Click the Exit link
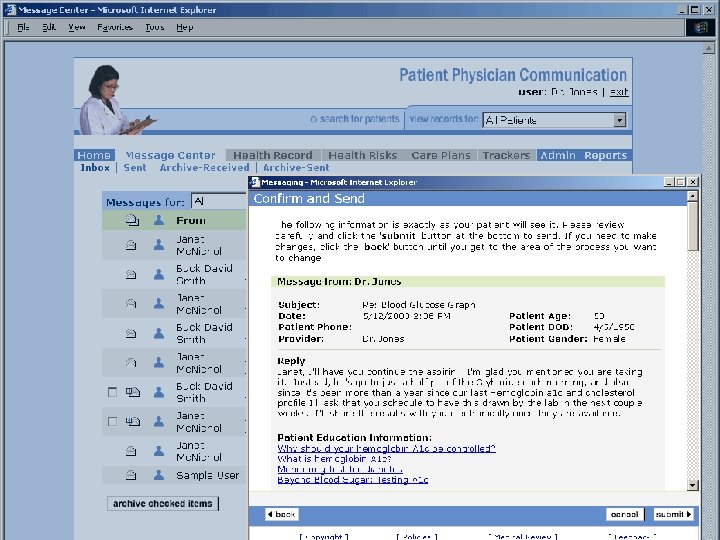720x540 pixels. pos(619,92)
